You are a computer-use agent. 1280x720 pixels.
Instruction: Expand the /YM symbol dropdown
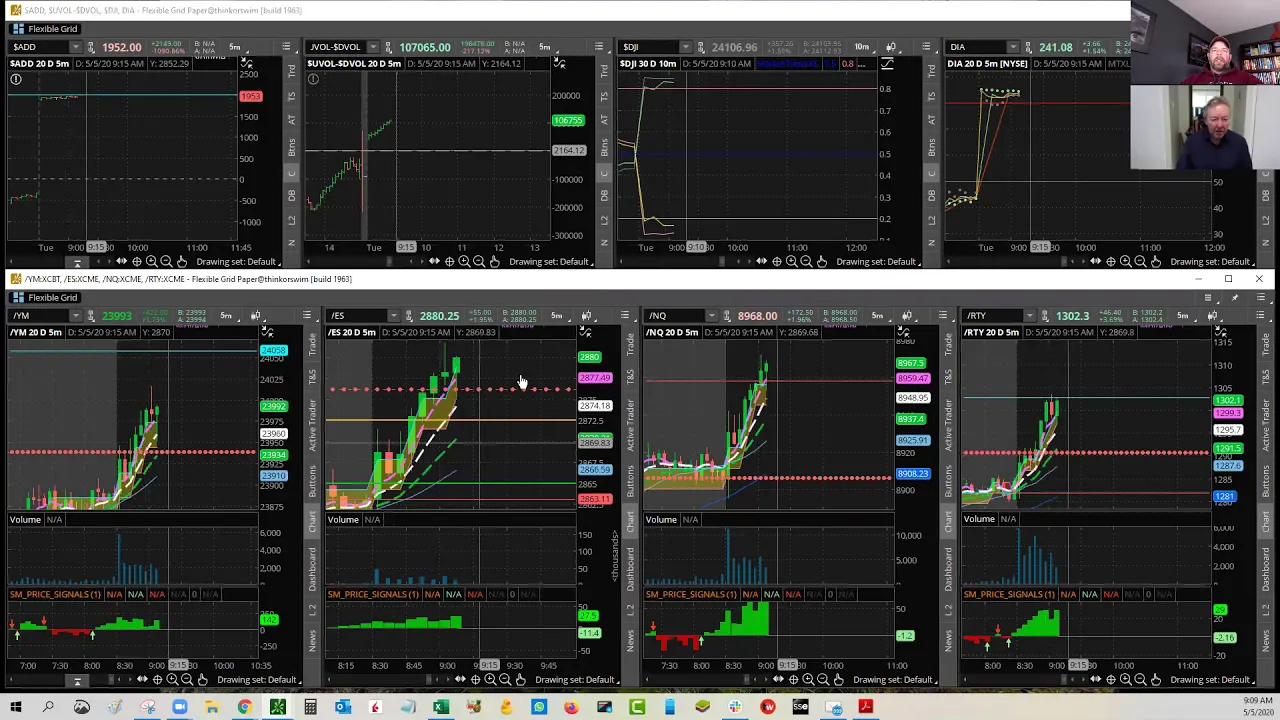coord(76,316)
